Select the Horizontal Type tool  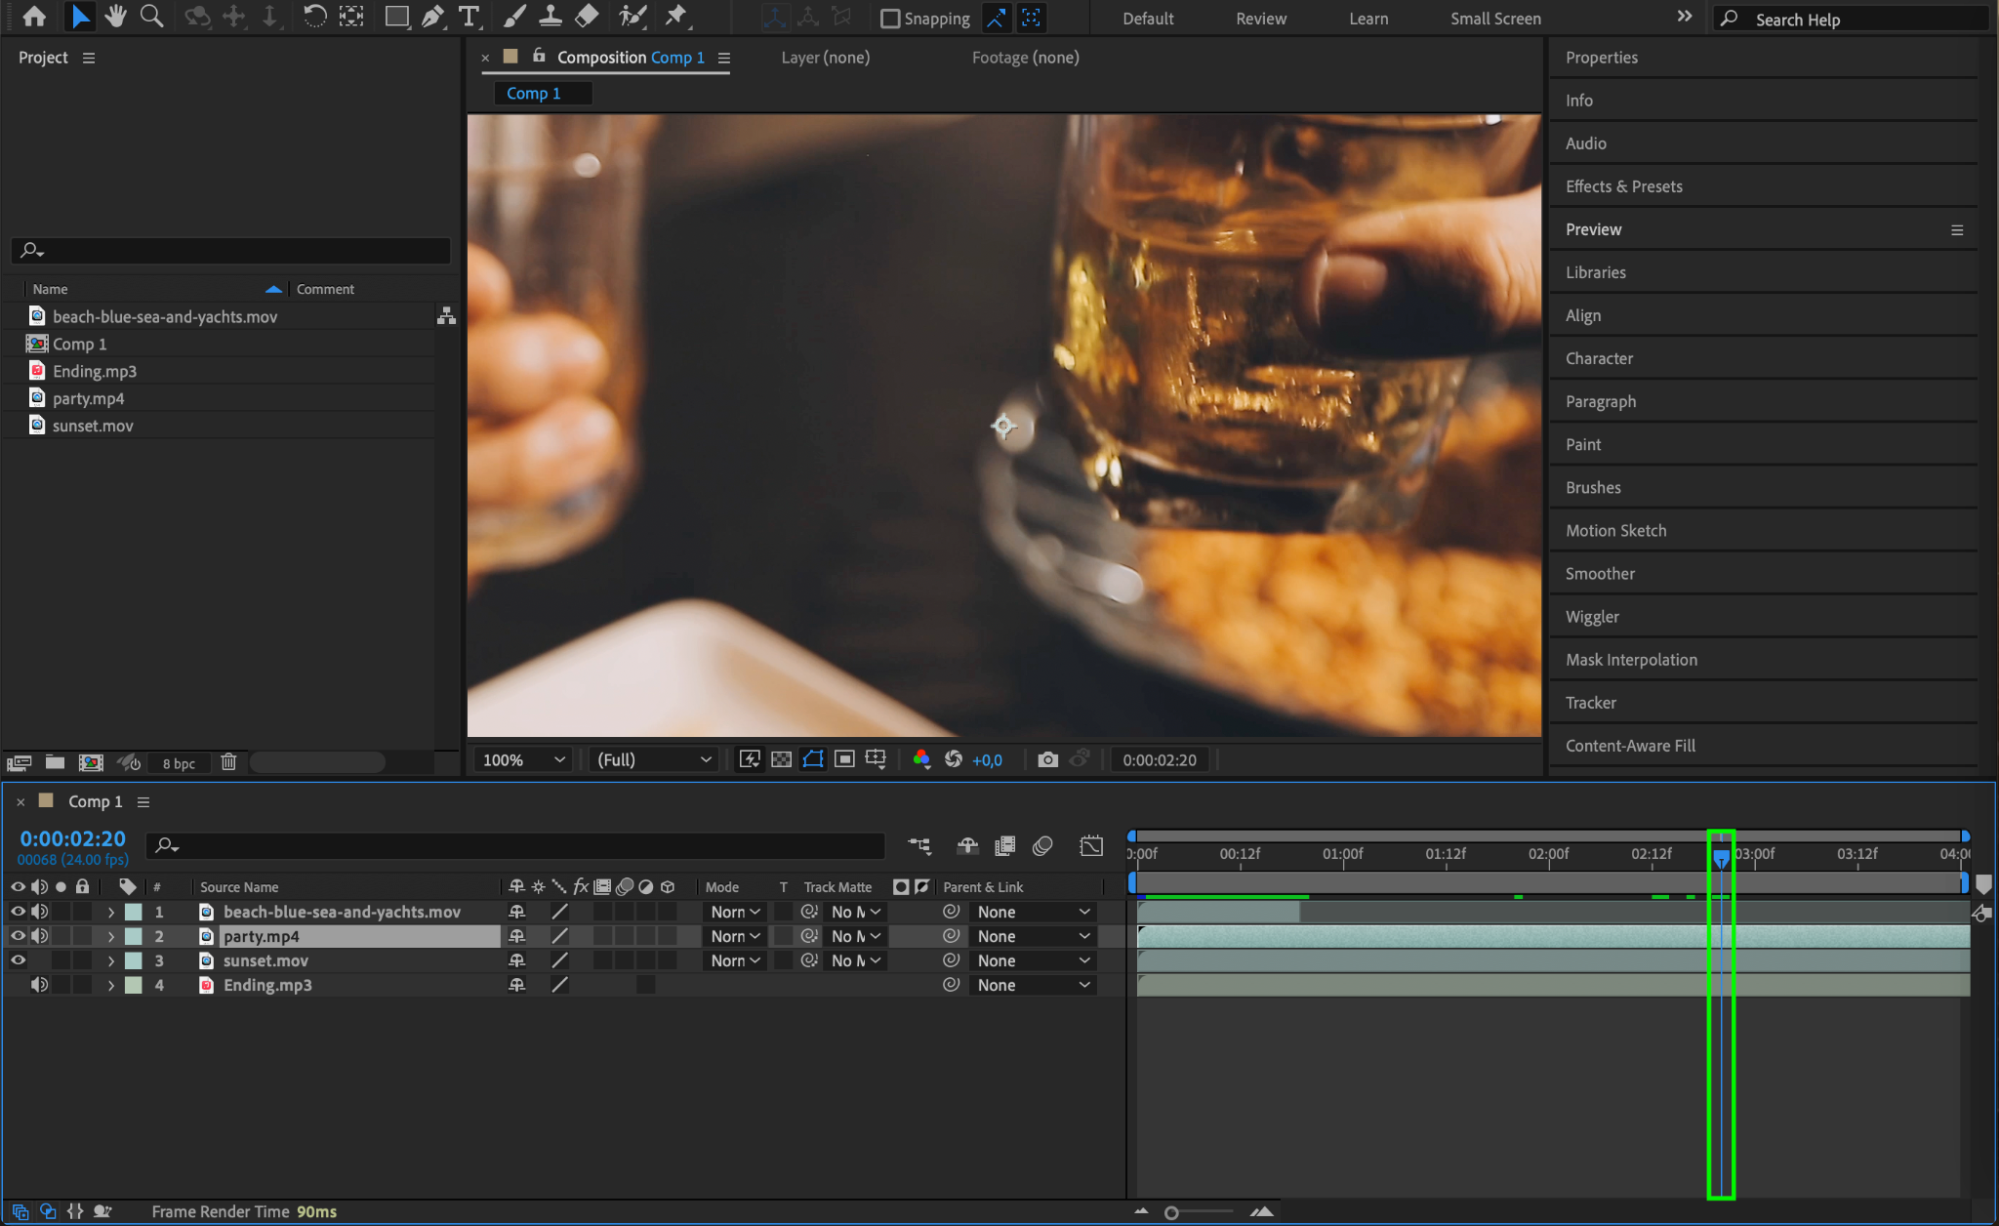468,16
